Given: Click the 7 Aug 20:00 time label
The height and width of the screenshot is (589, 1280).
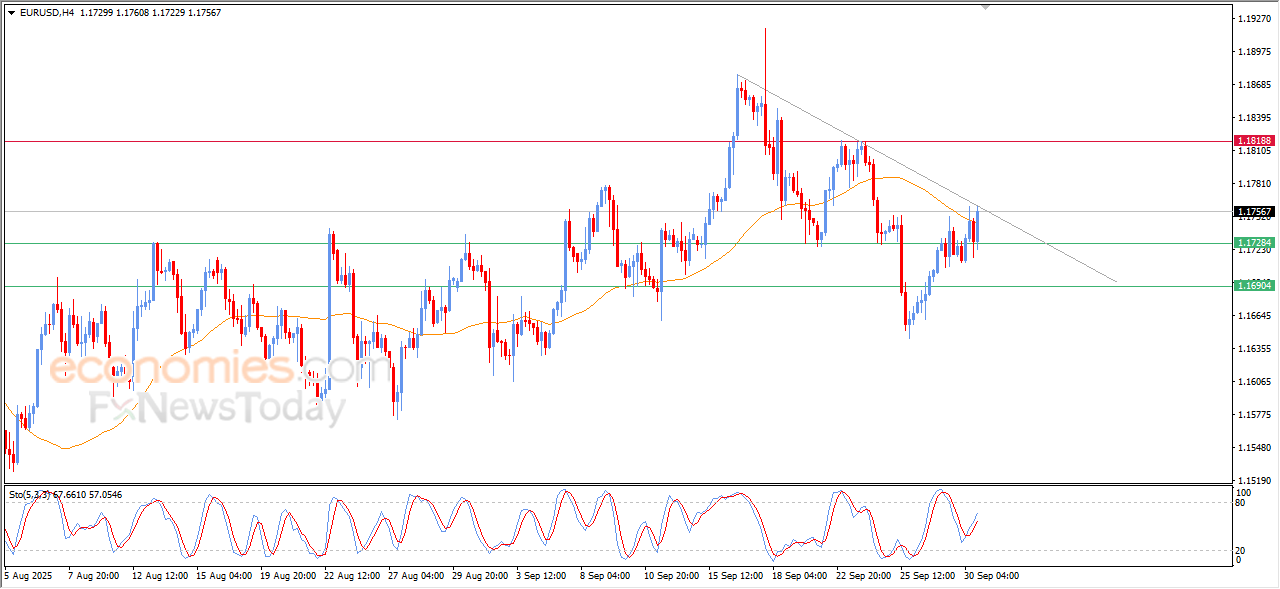Looking at the screenshot, I should point(94,576).
